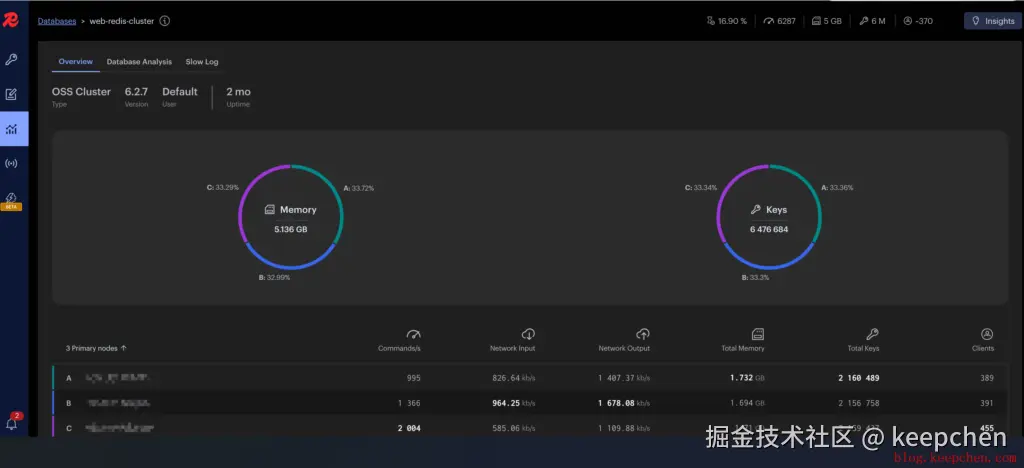Image resolution: width=1024 pixels, height=468 pixels.
Task: Click the 391 clients value in row B
Action: coord(987,403)
